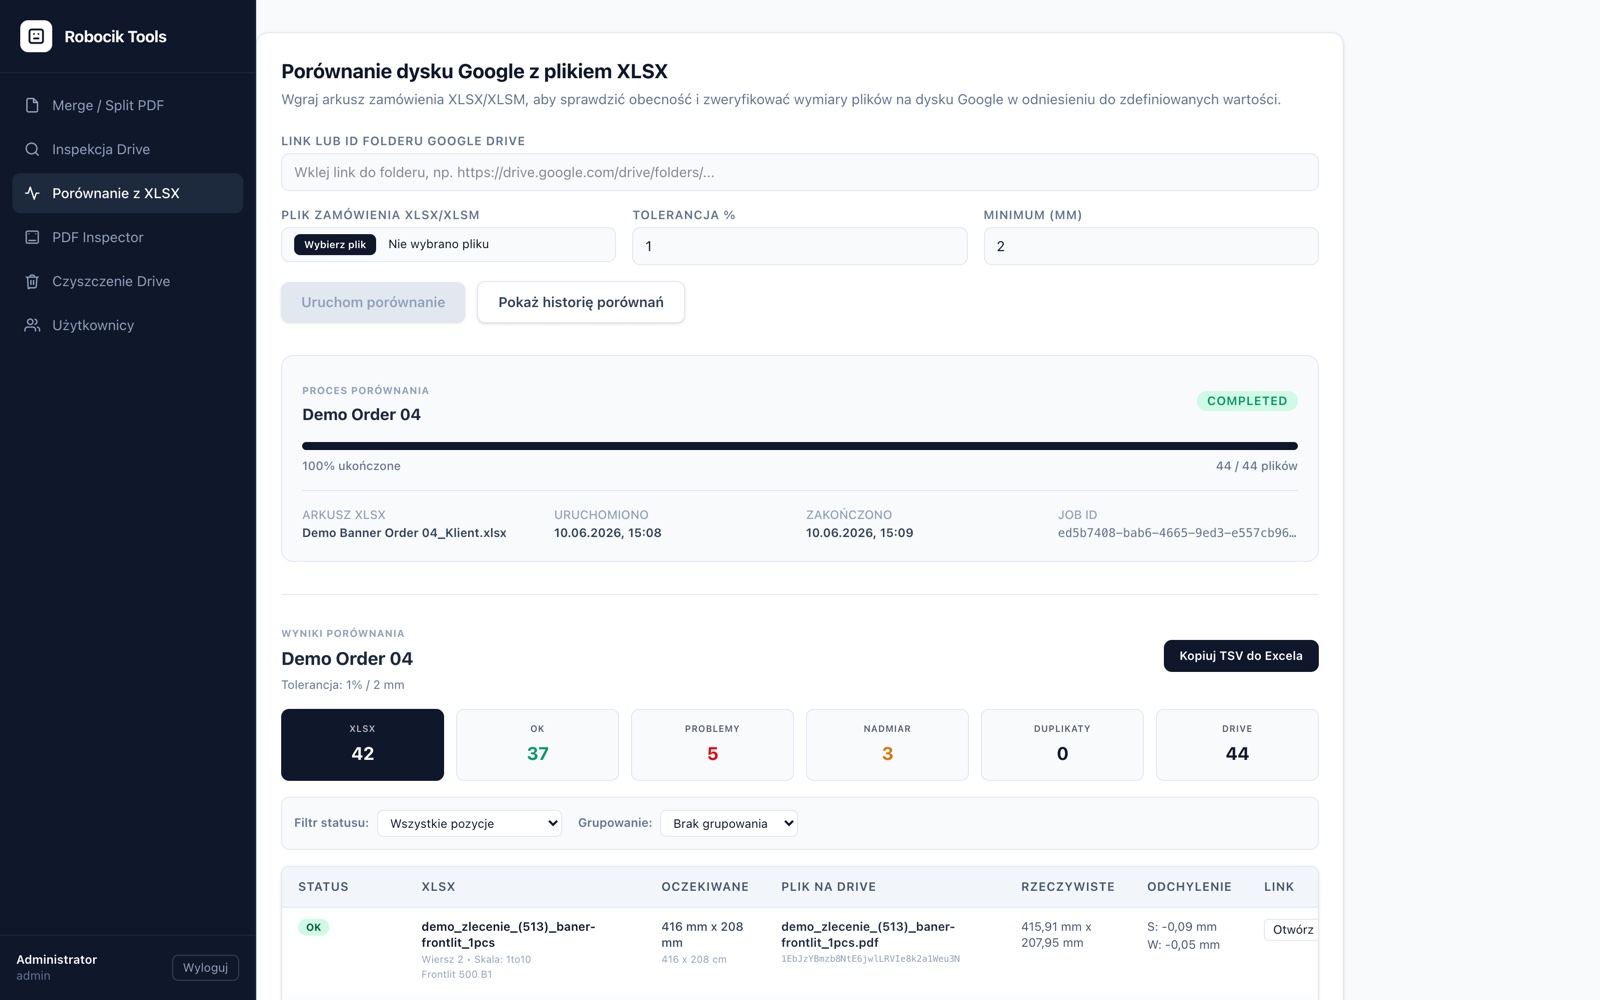Click Uruchom porównanie button
Image resolution: width=1600 pixels, height=1000 pixels.
pos(373,302)
